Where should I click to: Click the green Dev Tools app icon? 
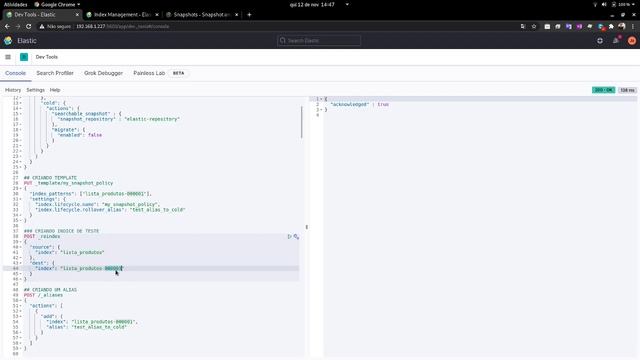(x=24, y=57)
